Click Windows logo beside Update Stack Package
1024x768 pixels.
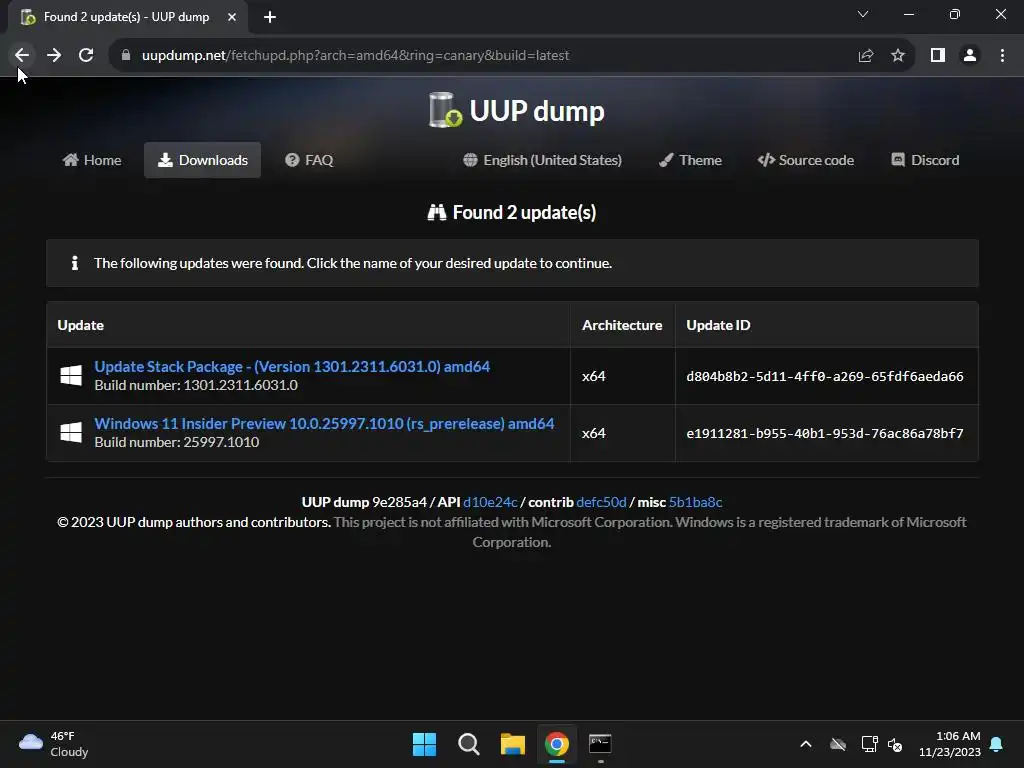pos(71,376)
